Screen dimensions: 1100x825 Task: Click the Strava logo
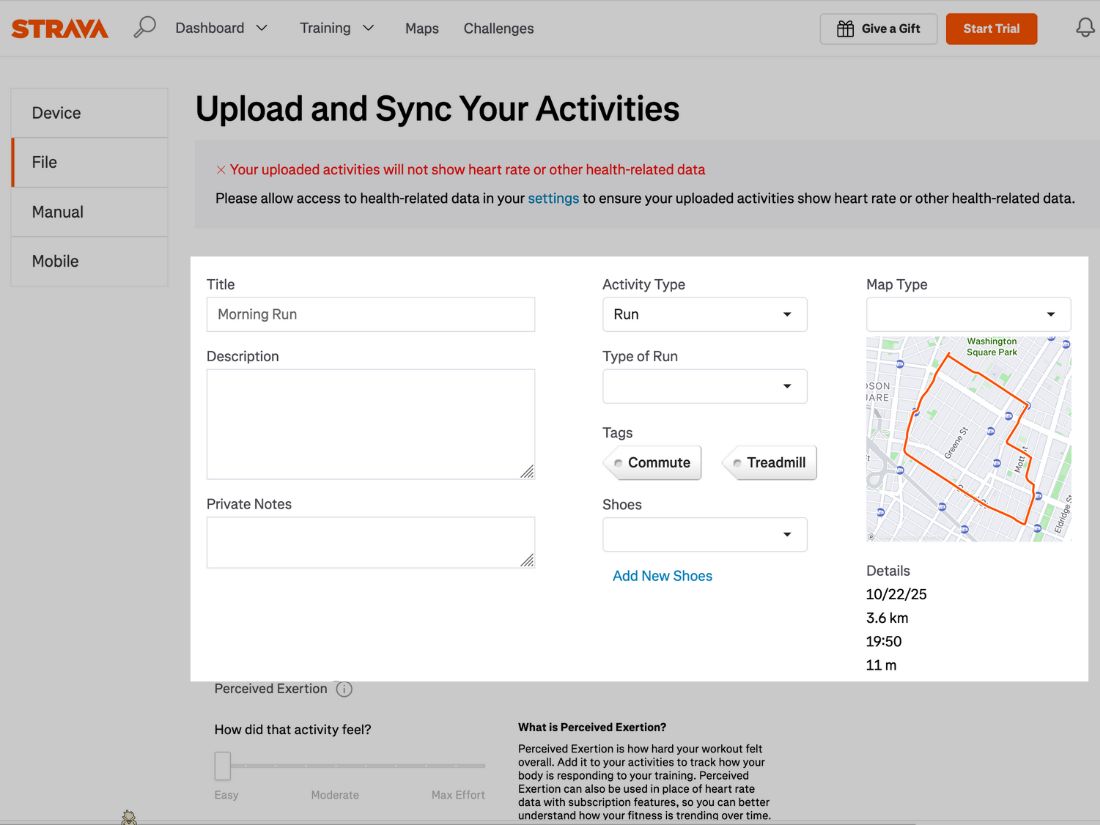(60, 28)
